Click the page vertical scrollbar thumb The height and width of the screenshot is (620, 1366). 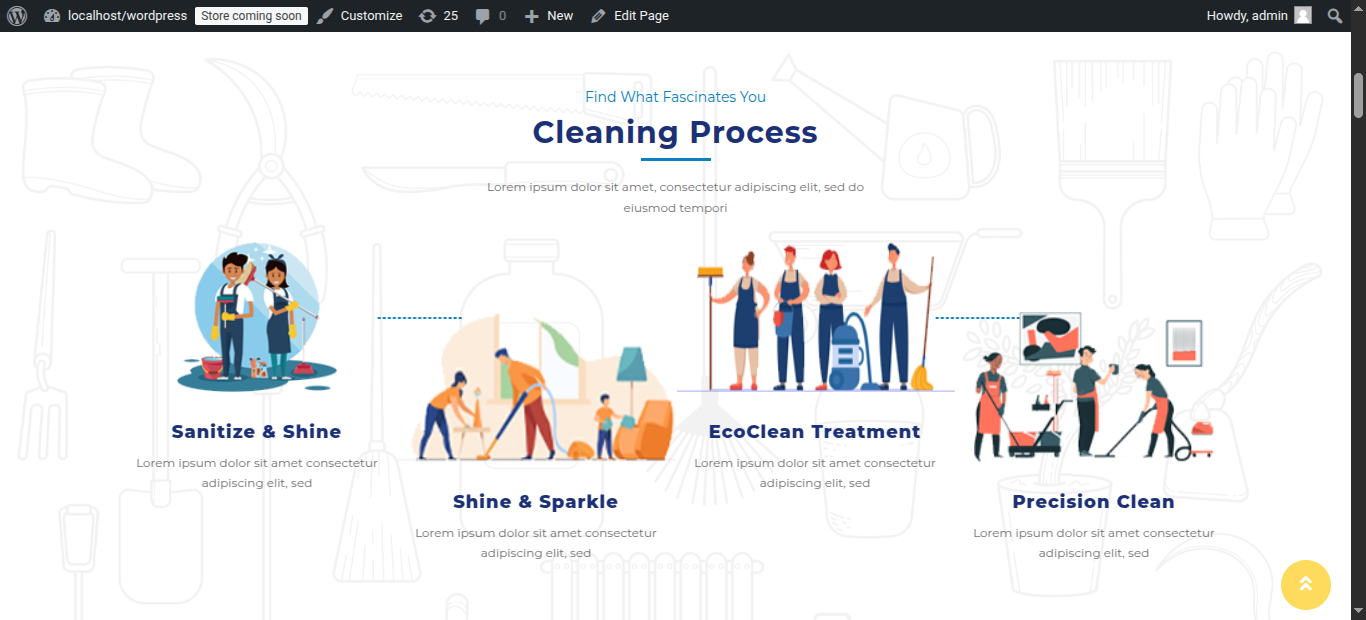[x=1358, y=95]
